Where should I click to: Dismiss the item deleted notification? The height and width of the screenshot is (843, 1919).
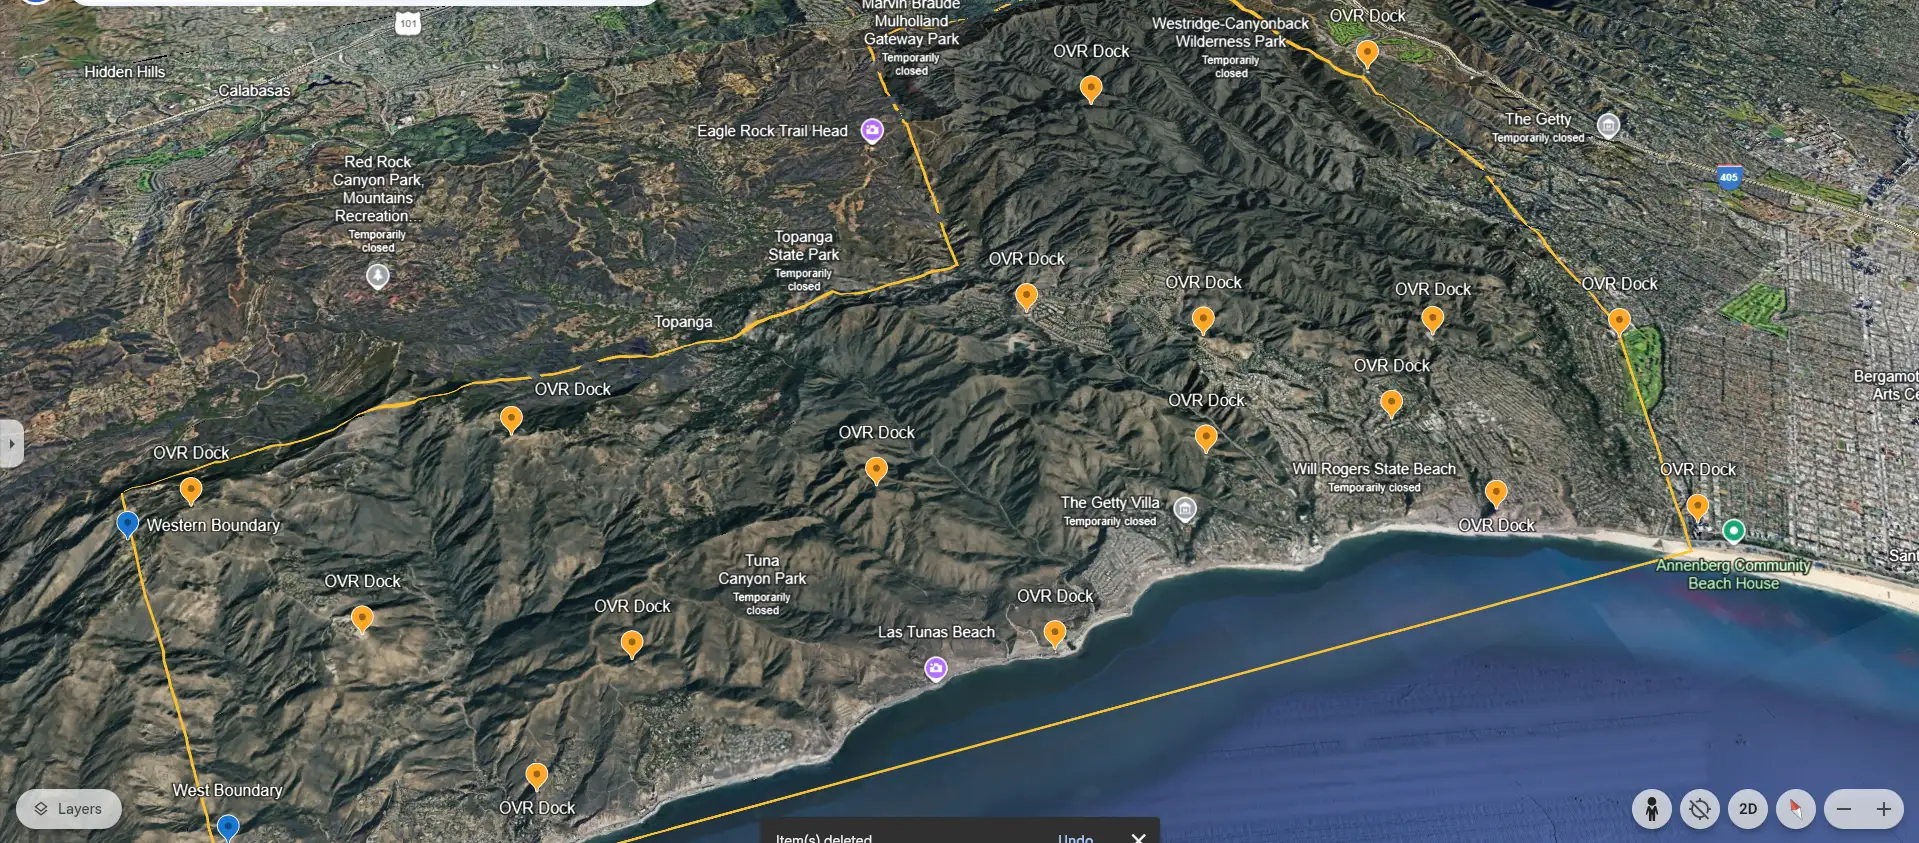point(1138,837)
